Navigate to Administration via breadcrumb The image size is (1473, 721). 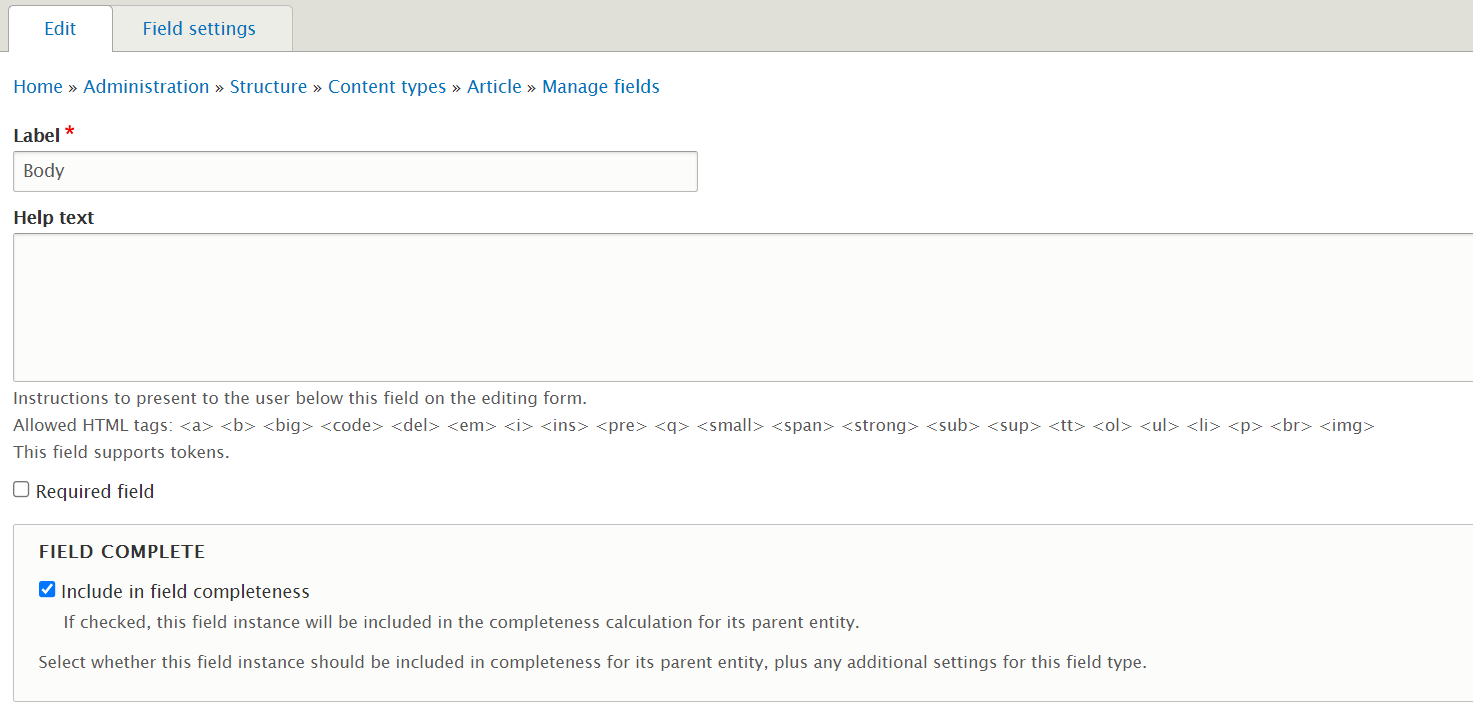(x=146, y=86)
